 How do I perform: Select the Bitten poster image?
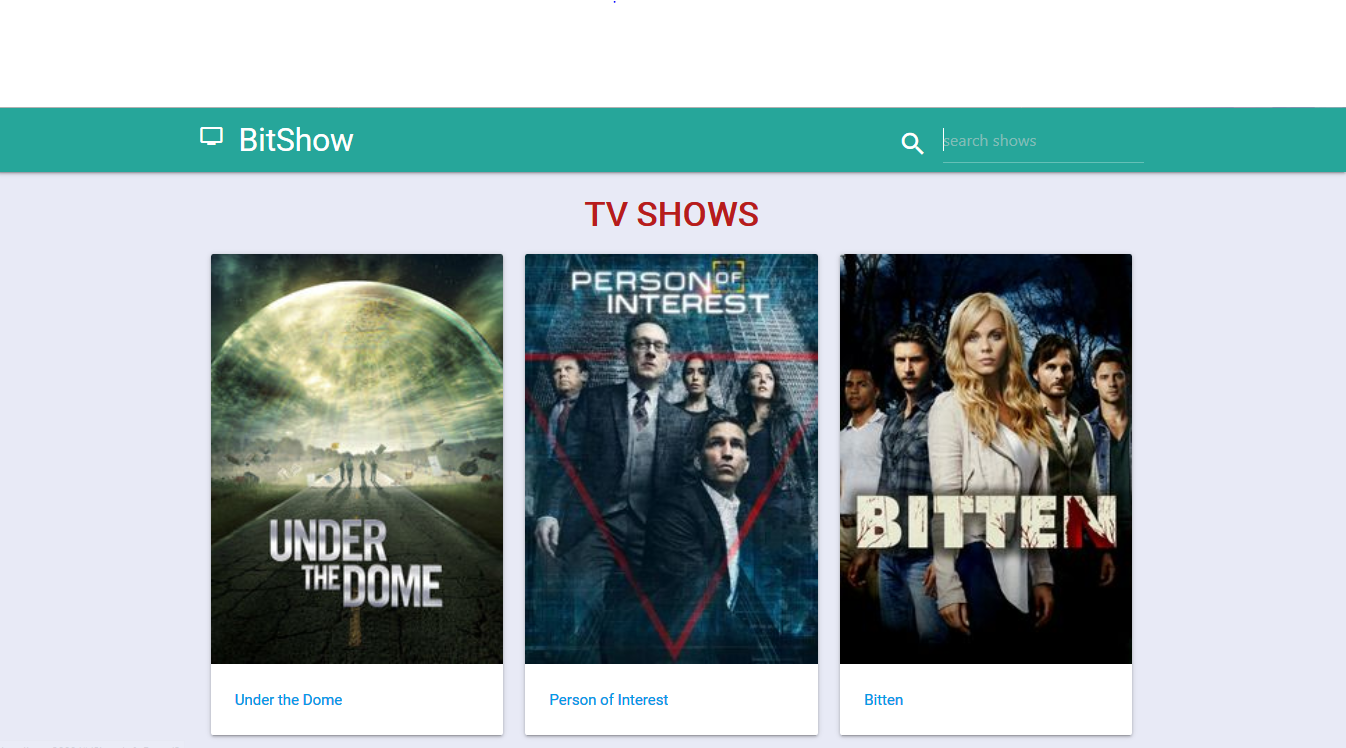coord(986,459)
